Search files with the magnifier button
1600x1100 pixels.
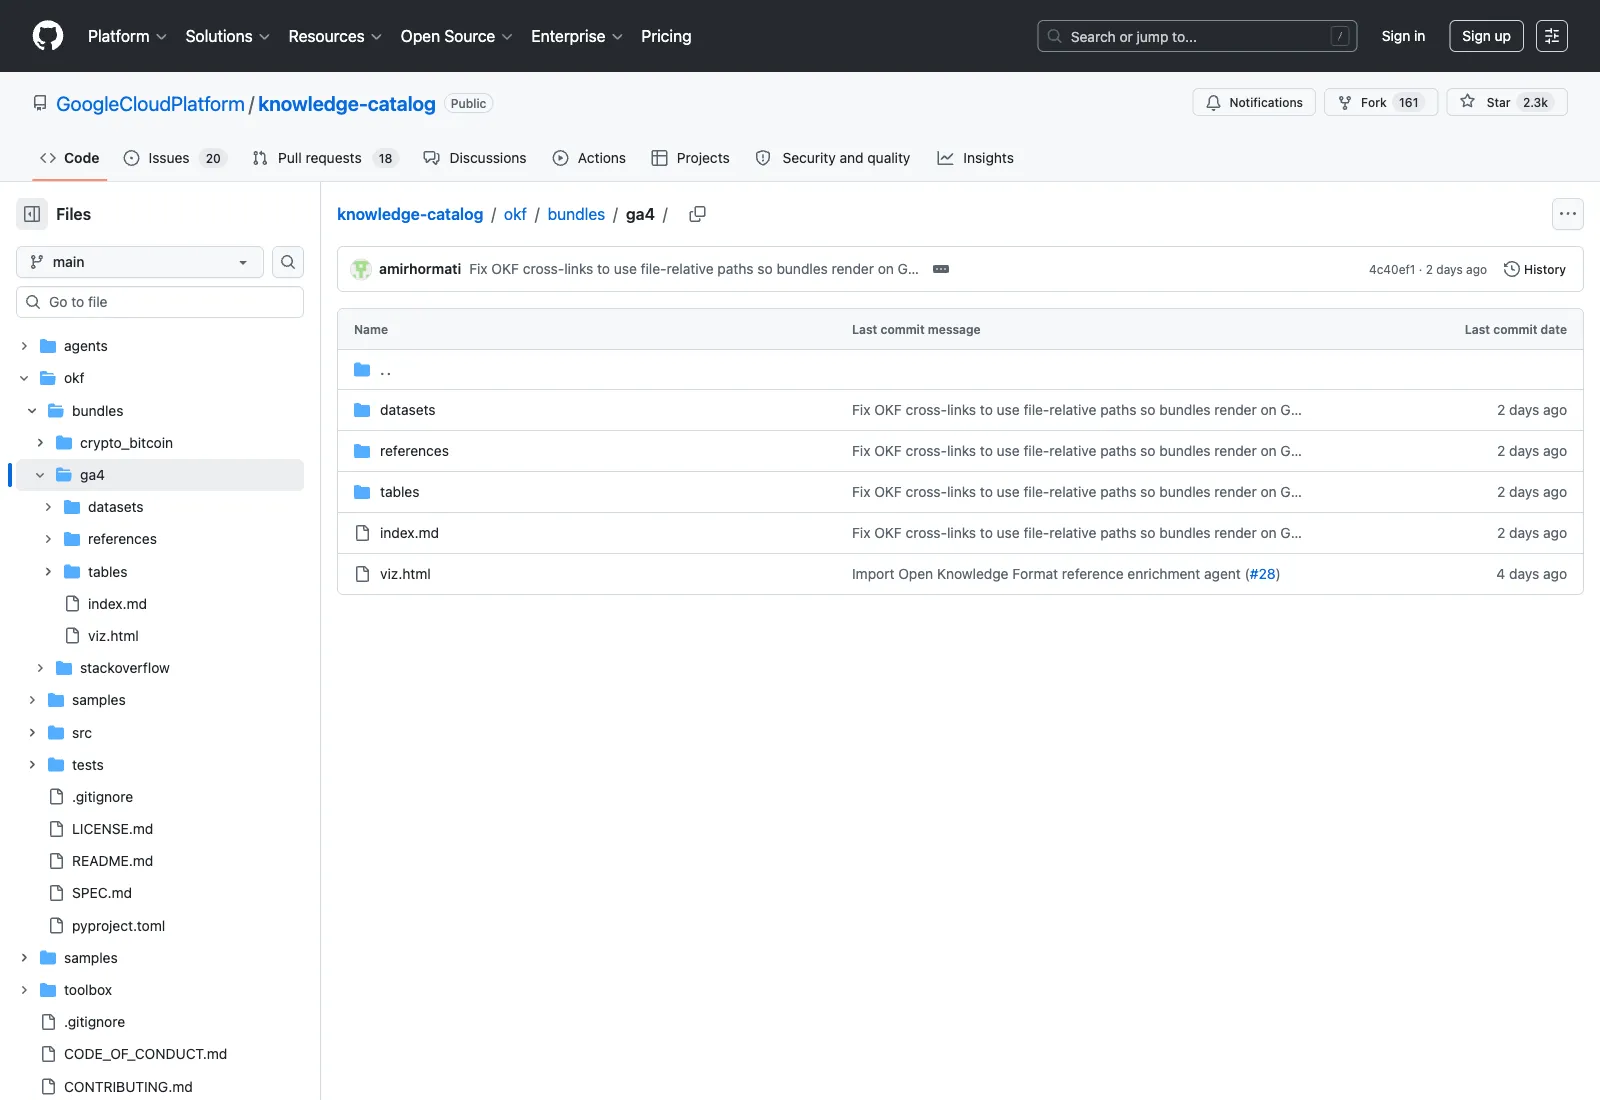pyautogui.click(x=288, y=262)
